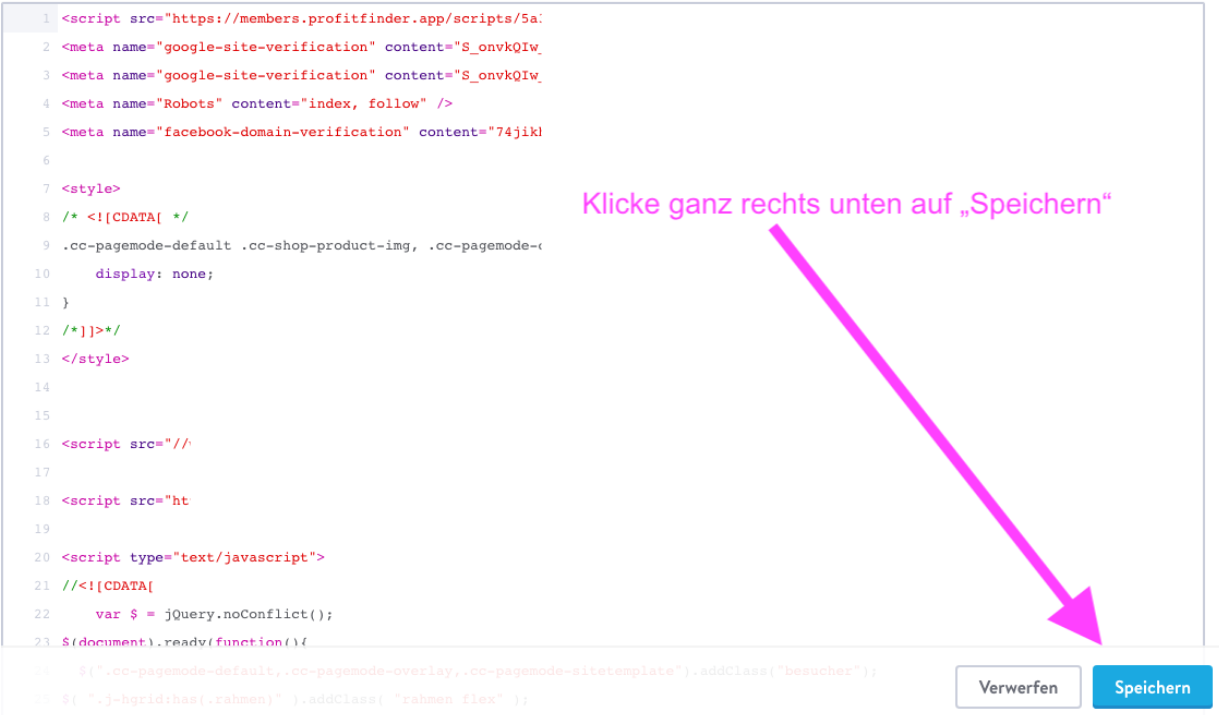Viewport: 1219px width, 715px height.
Task: Click the jQuery.noConflict() line
Action: (x=214, y=614)
